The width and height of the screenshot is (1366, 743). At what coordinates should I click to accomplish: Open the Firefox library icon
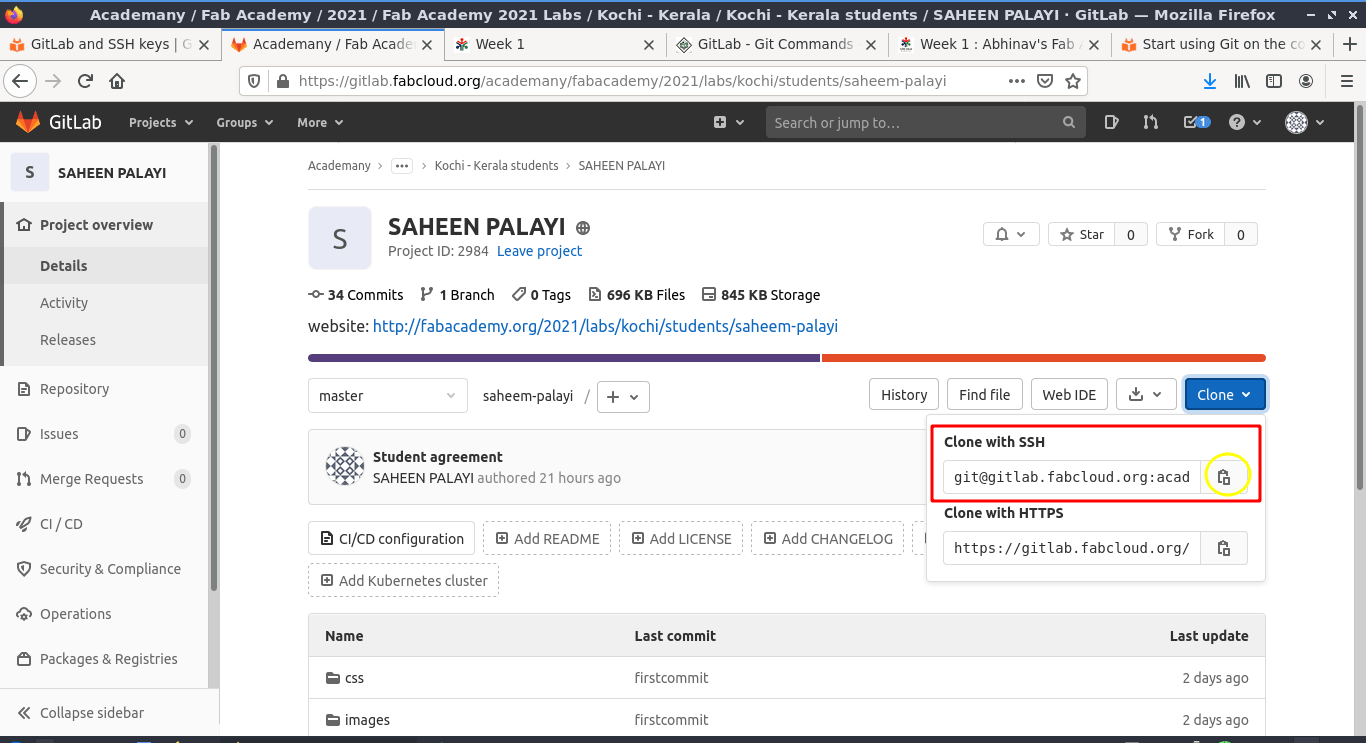coord(1242,81)
